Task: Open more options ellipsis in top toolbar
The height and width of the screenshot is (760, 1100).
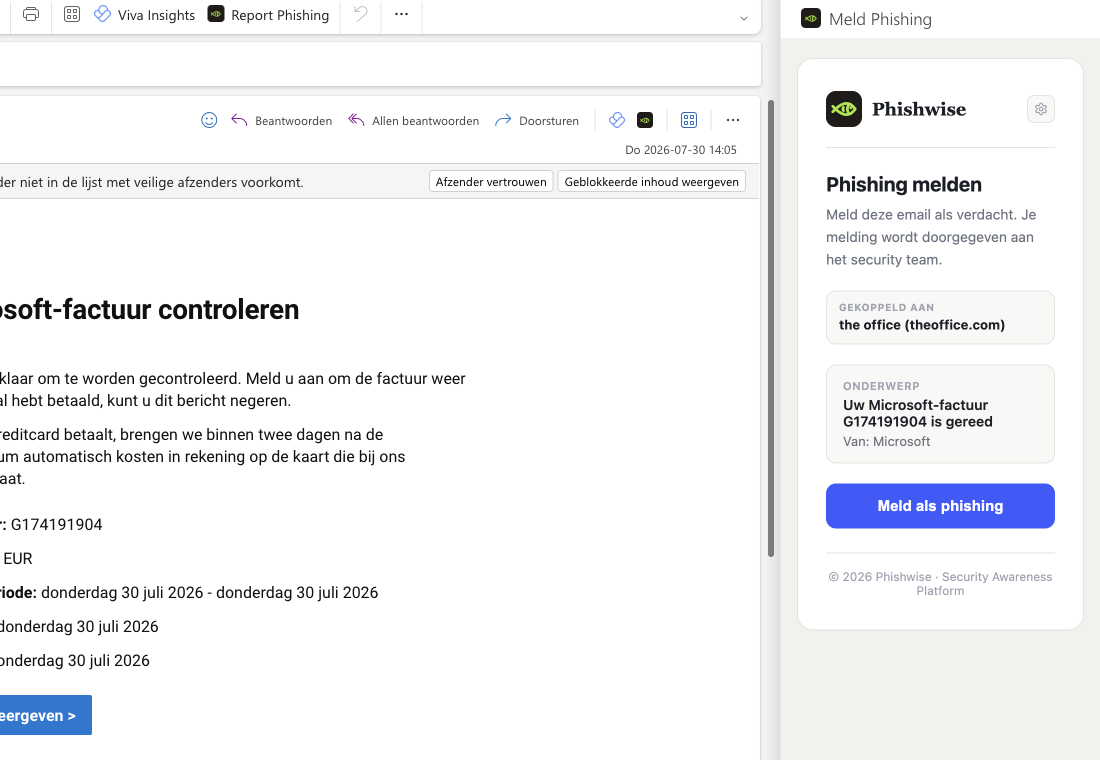Action: [x=401, y=14]
